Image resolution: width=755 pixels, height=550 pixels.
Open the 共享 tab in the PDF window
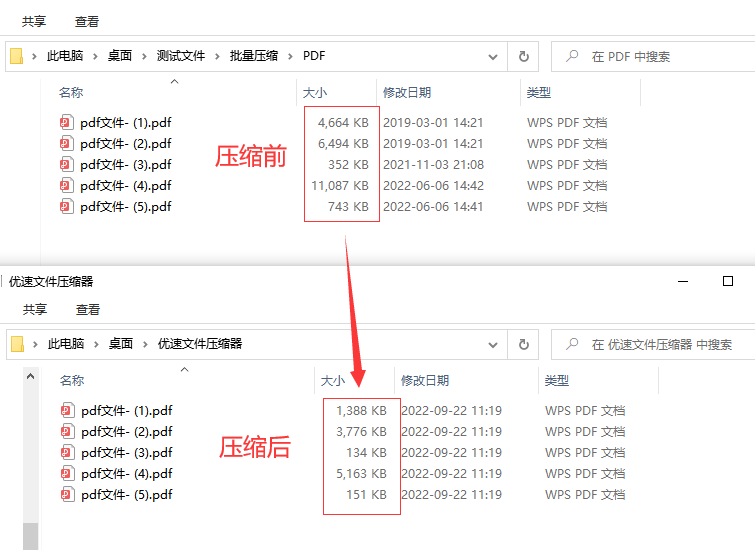[x=34, y=22]
